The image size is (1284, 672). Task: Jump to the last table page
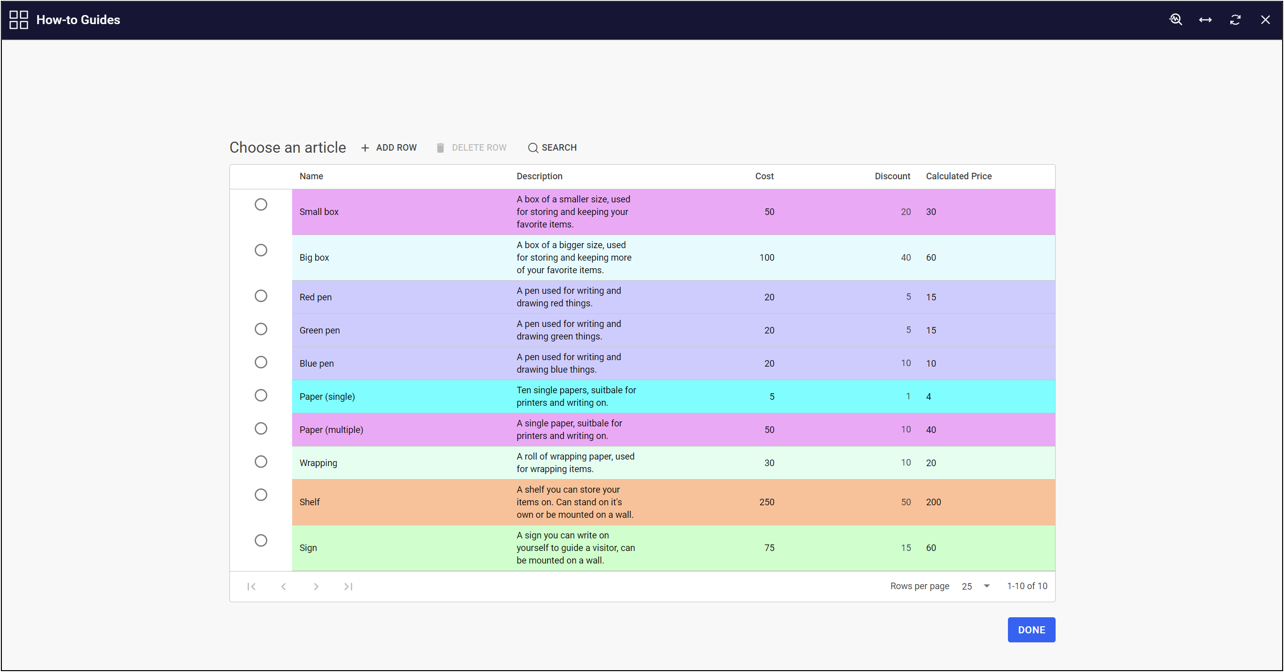point(348,587)
